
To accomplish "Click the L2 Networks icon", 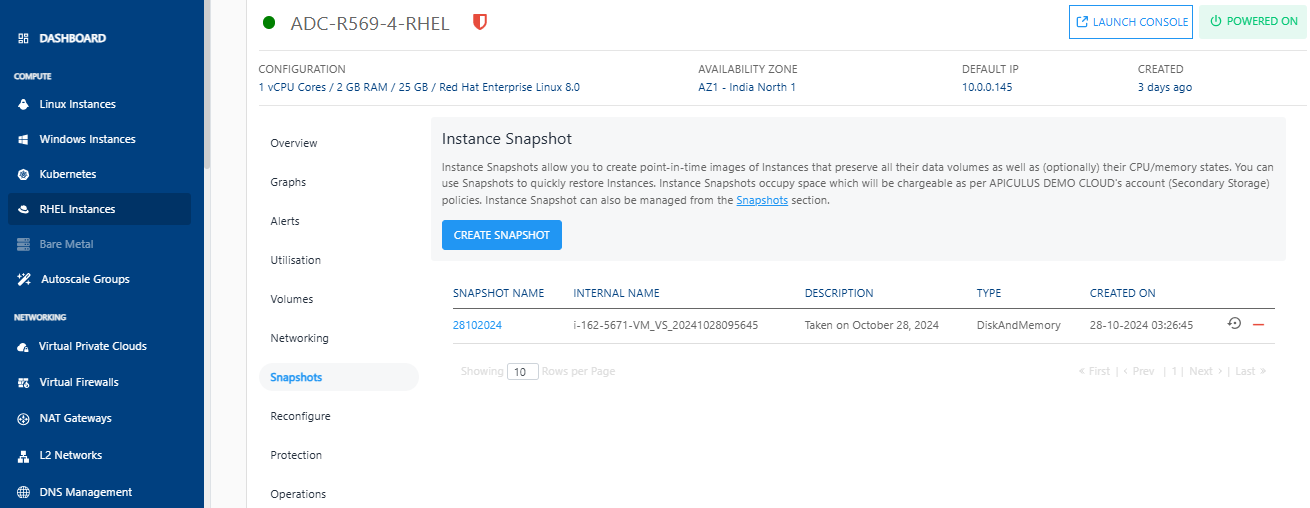I will 23,456.
